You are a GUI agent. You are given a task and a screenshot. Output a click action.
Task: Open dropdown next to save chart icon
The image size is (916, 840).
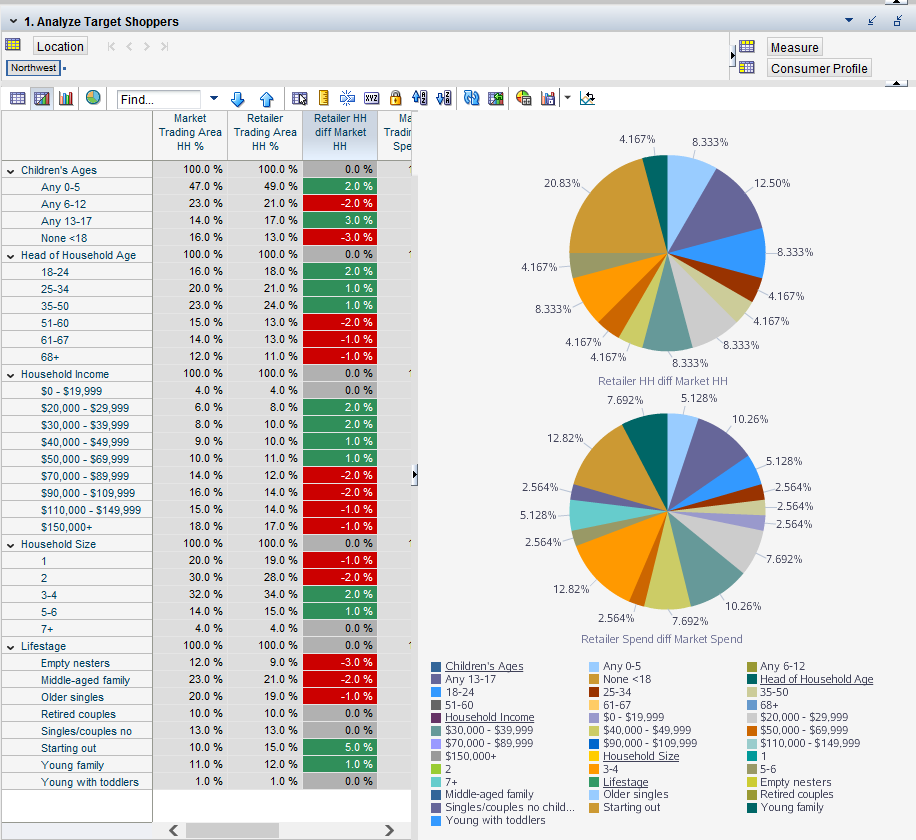tap(567, 98)
